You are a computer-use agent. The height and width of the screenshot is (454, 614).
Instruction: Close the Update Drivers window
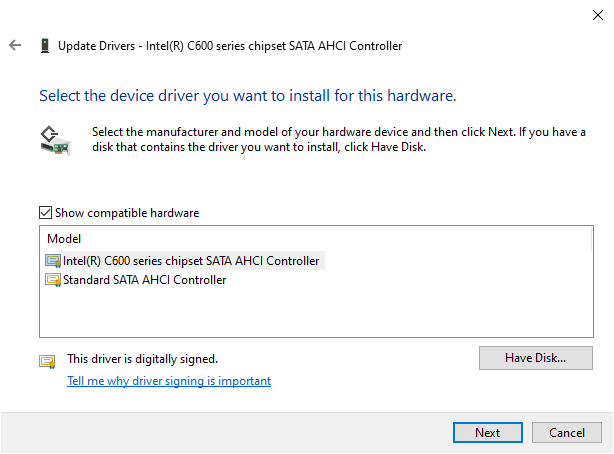598,15
